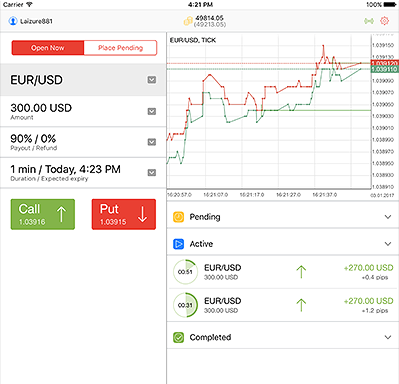Tap the up arrow on +1.2 pips trade
Viewport: 399px width, 384px height.
tap(301, 305)
